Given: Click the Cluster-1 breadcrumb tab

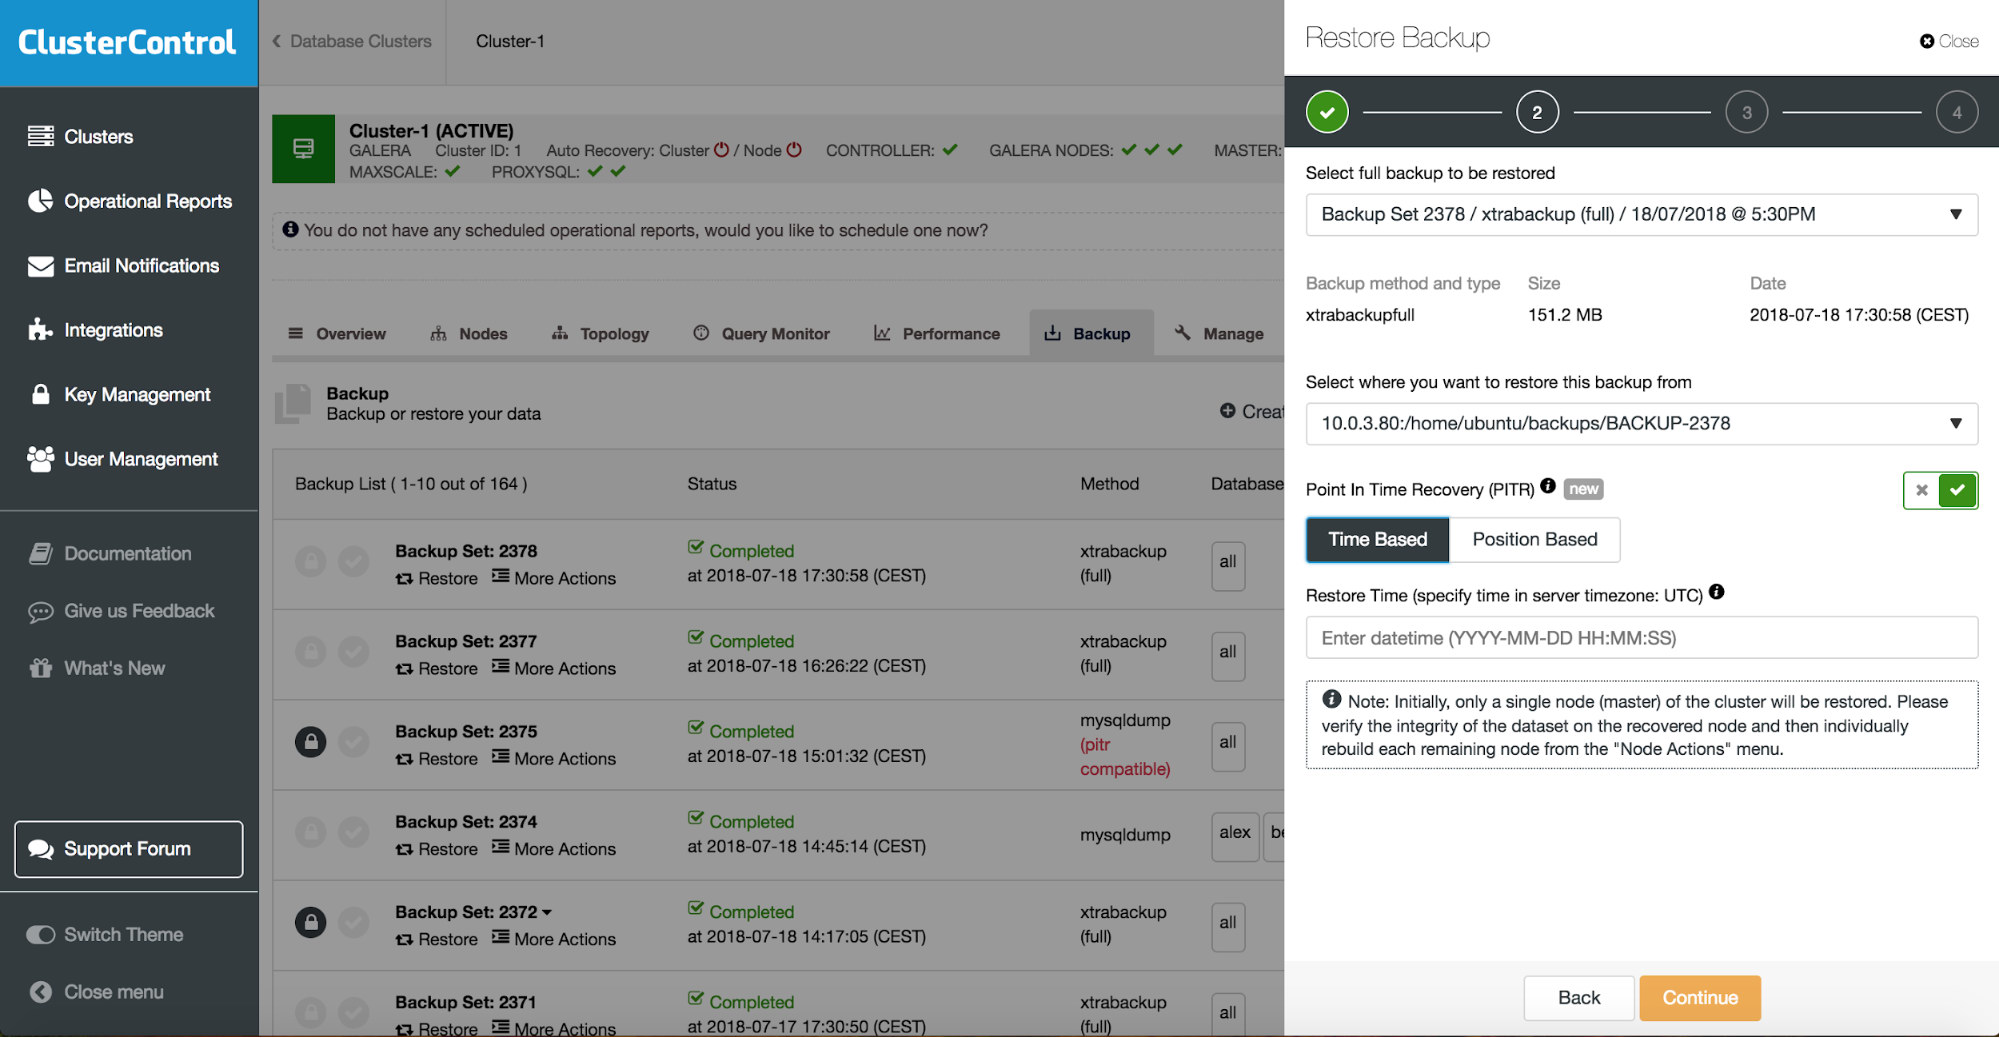Looking at the screenshot, I should pyautogui.click(x=510, y=41).
